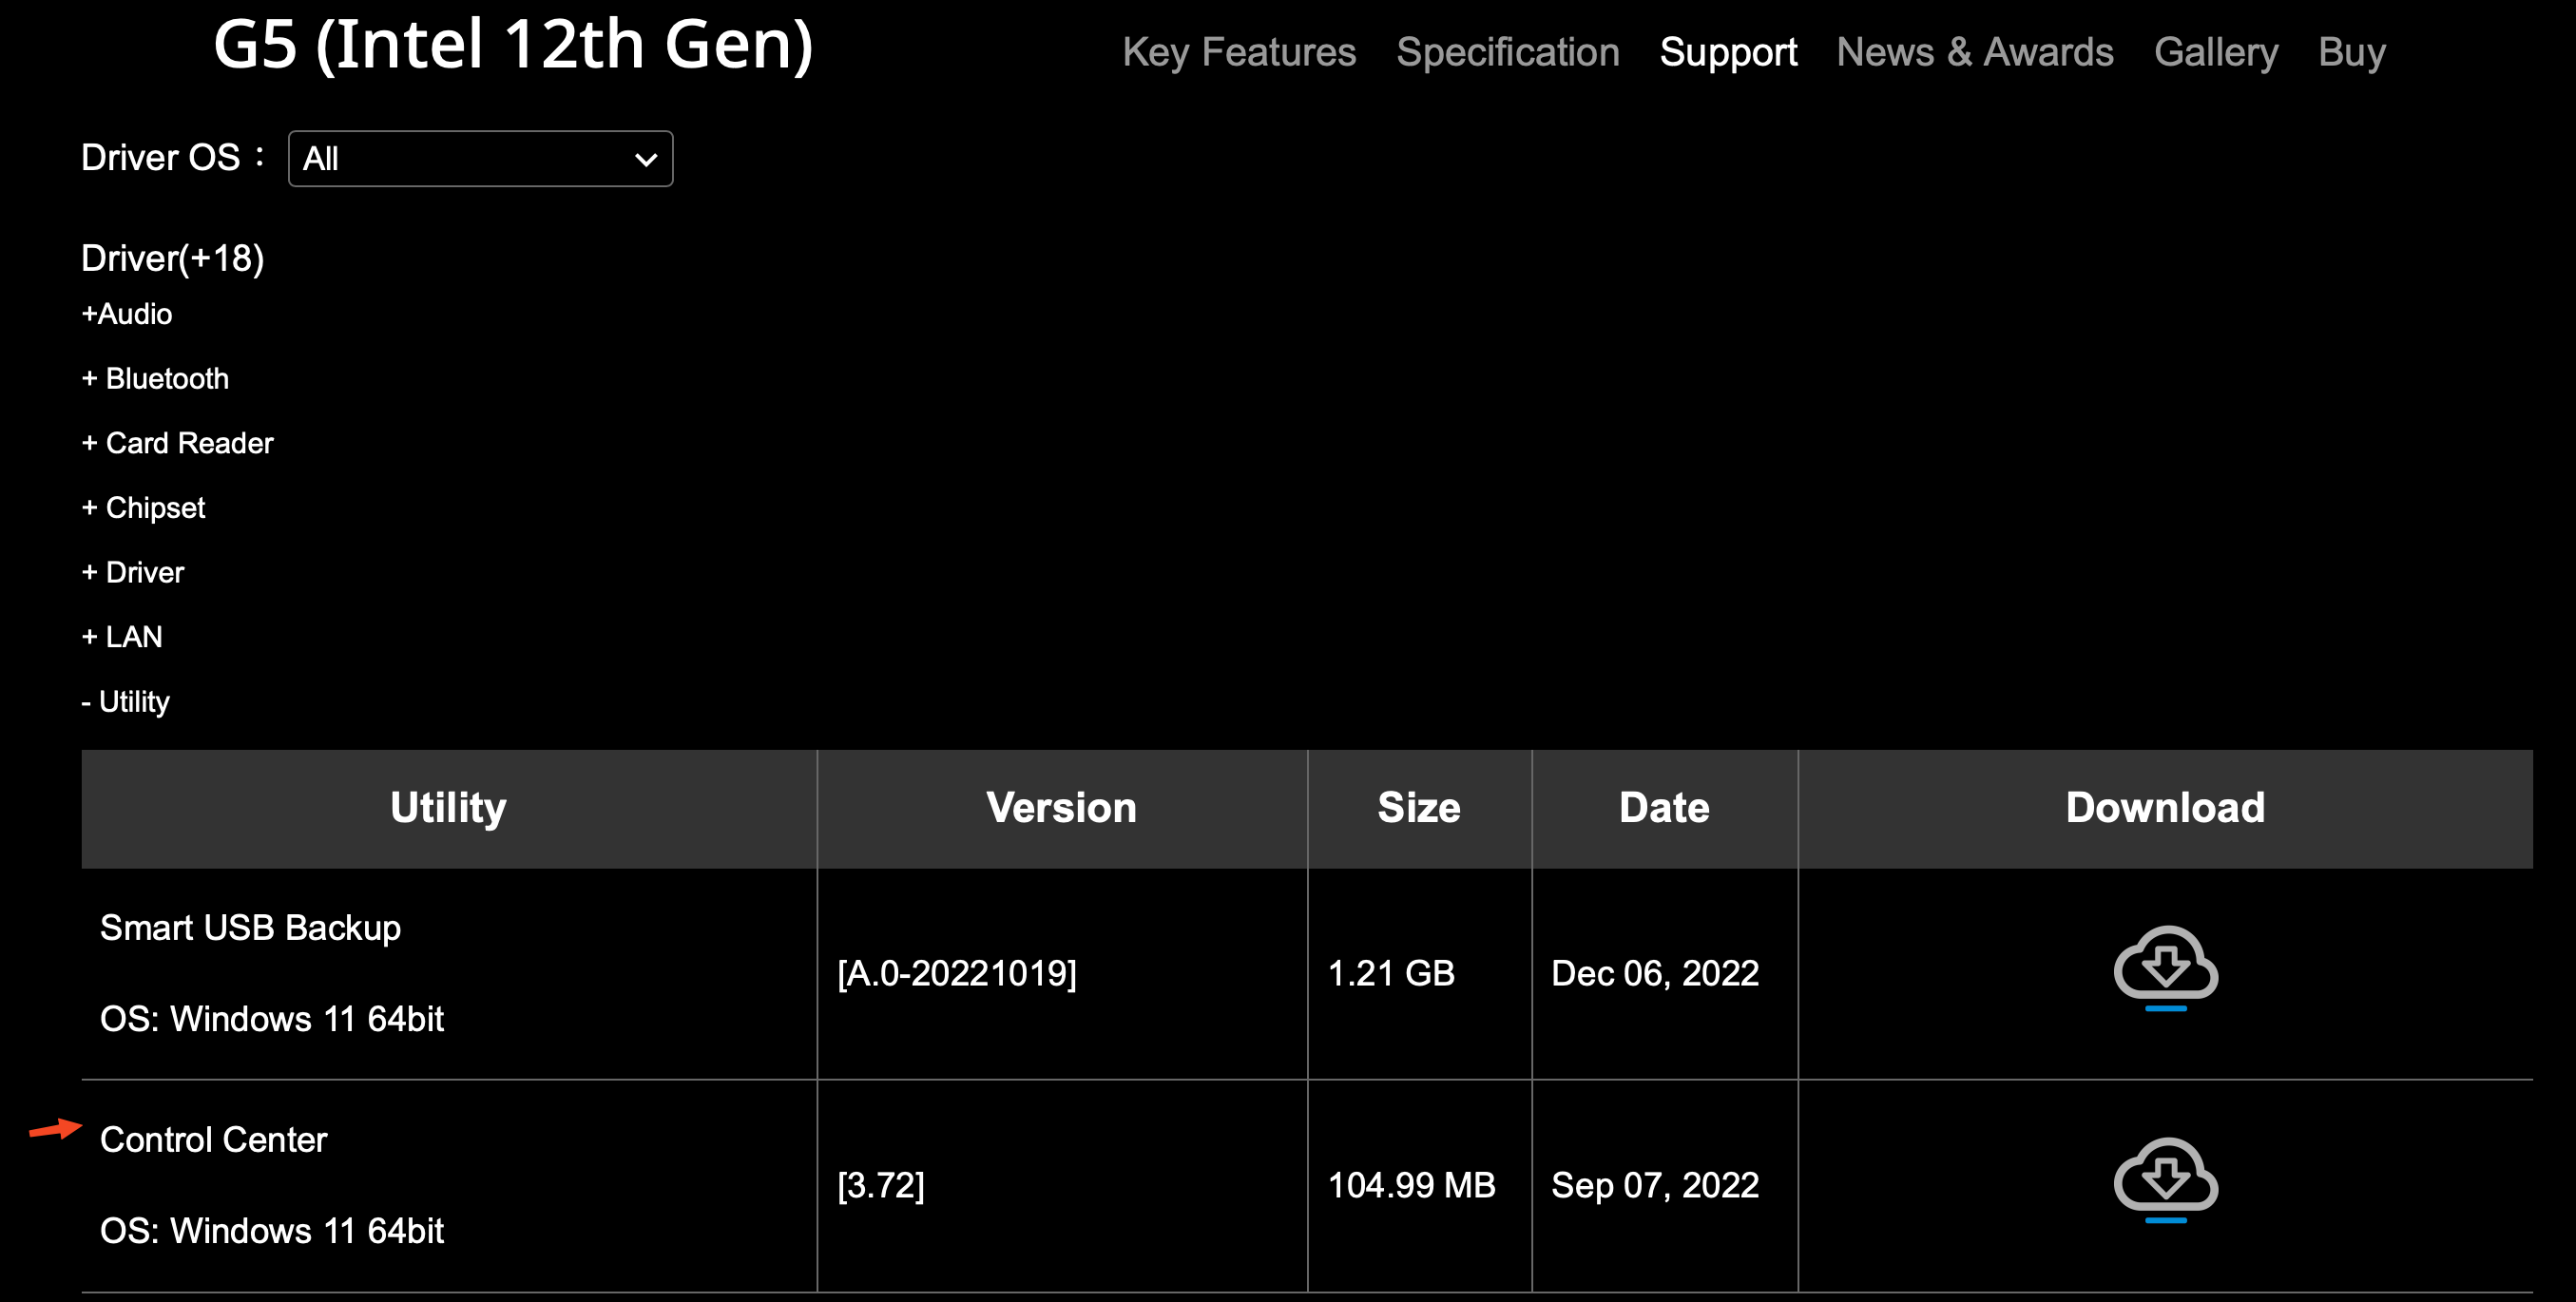Click the Buy navigation link
Screen dimensions: 2576x1302
2352,52
